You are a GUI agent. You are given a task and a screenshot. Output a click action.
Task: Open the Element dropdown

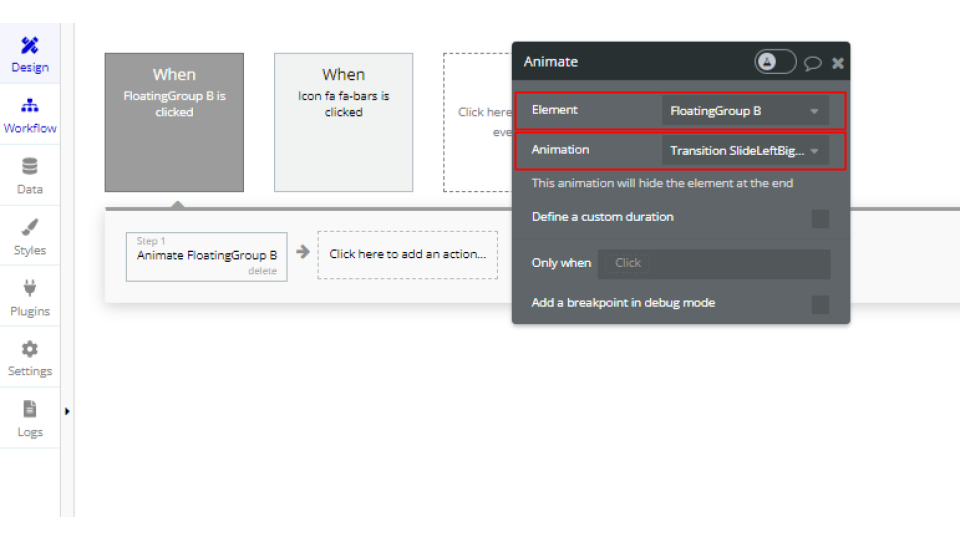click(745, 111)
